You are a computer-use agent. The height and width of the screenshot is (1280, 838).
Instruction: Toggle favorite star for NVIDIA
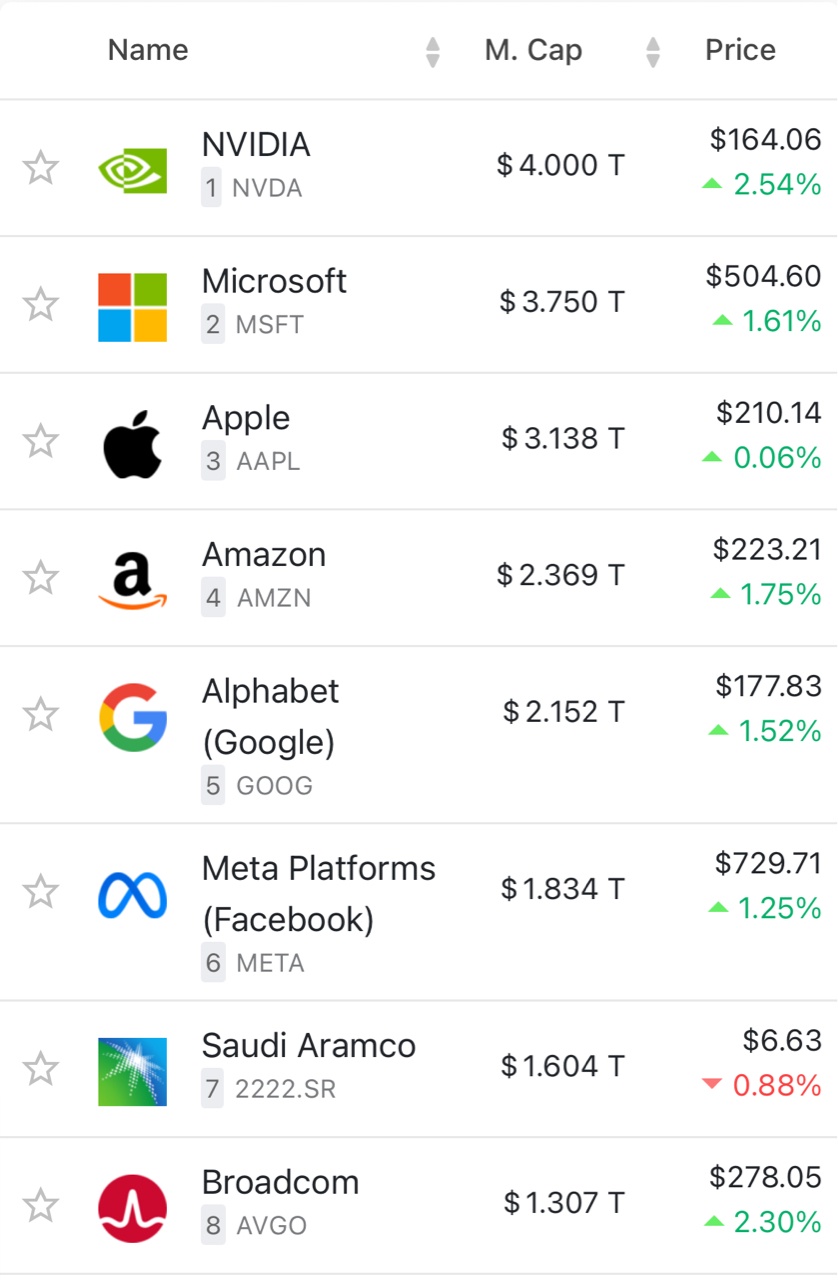click(x=41, y=167)
